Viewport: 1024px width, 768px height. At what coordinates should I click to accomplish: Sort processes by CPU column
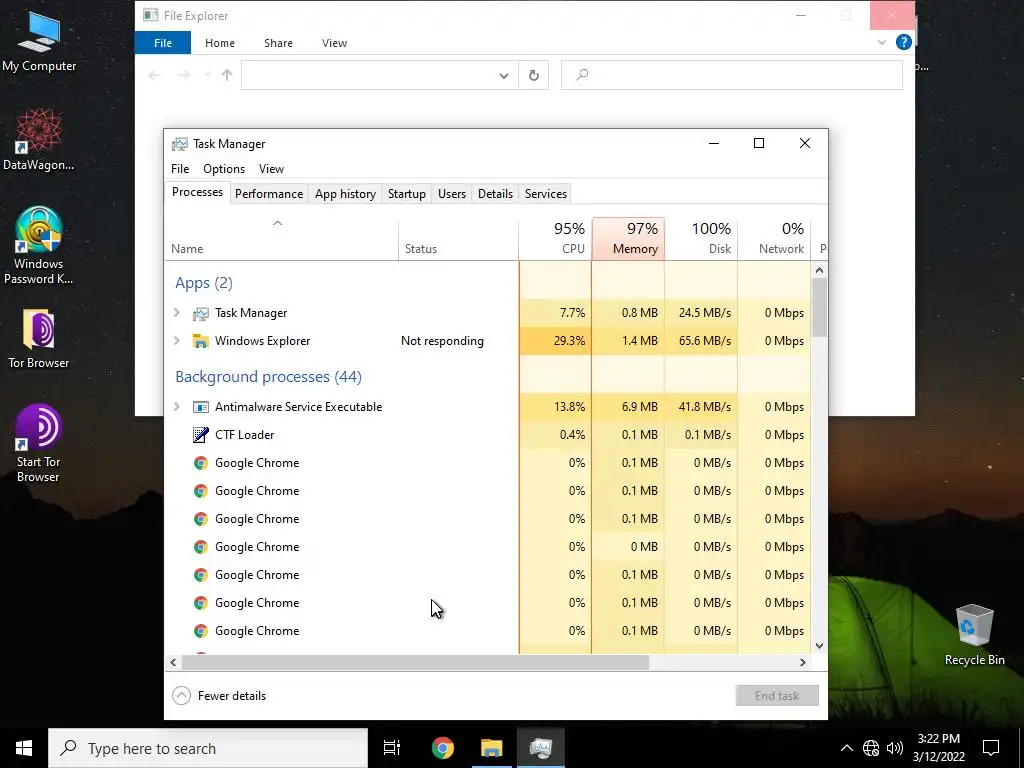[555, 239]
